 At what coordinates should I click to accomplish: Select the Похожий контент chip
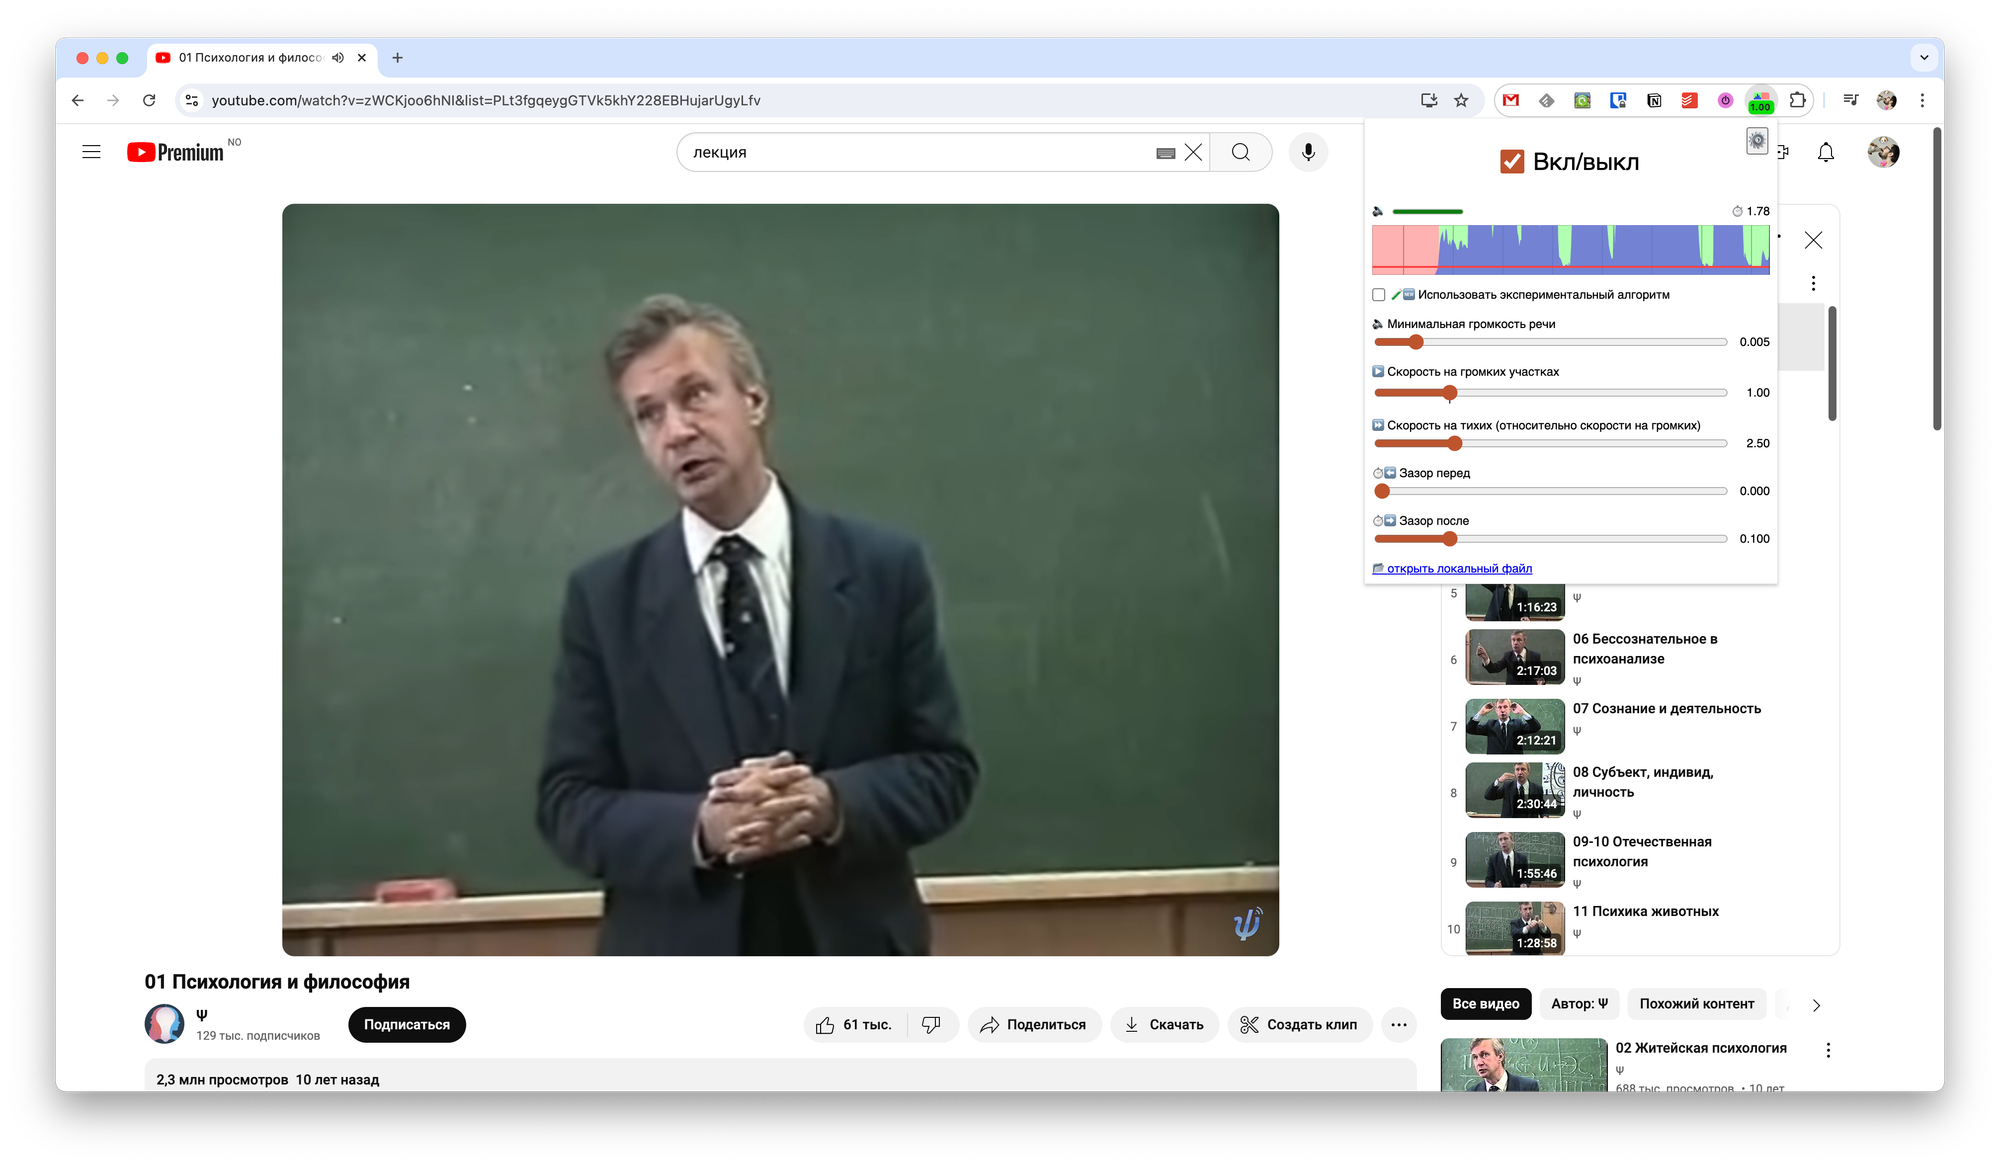pyautogui.click(x=1696, y=1004)
